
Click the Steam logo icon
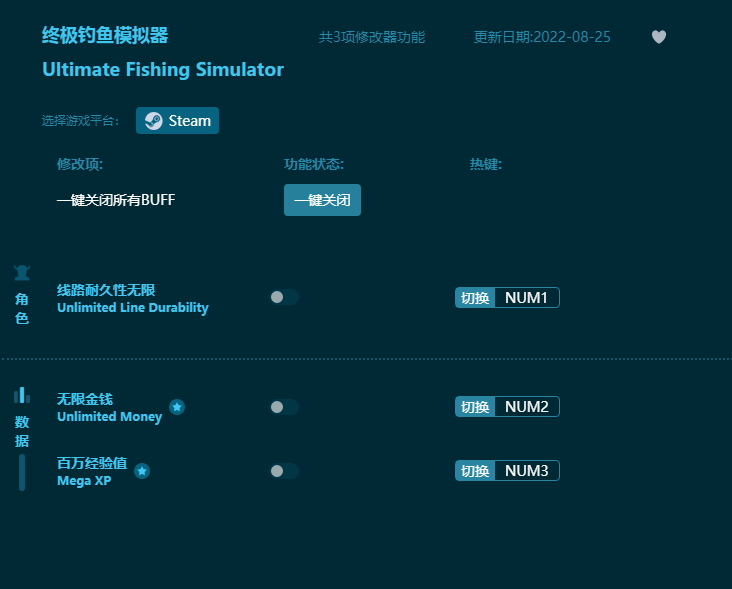click(154, 121)
